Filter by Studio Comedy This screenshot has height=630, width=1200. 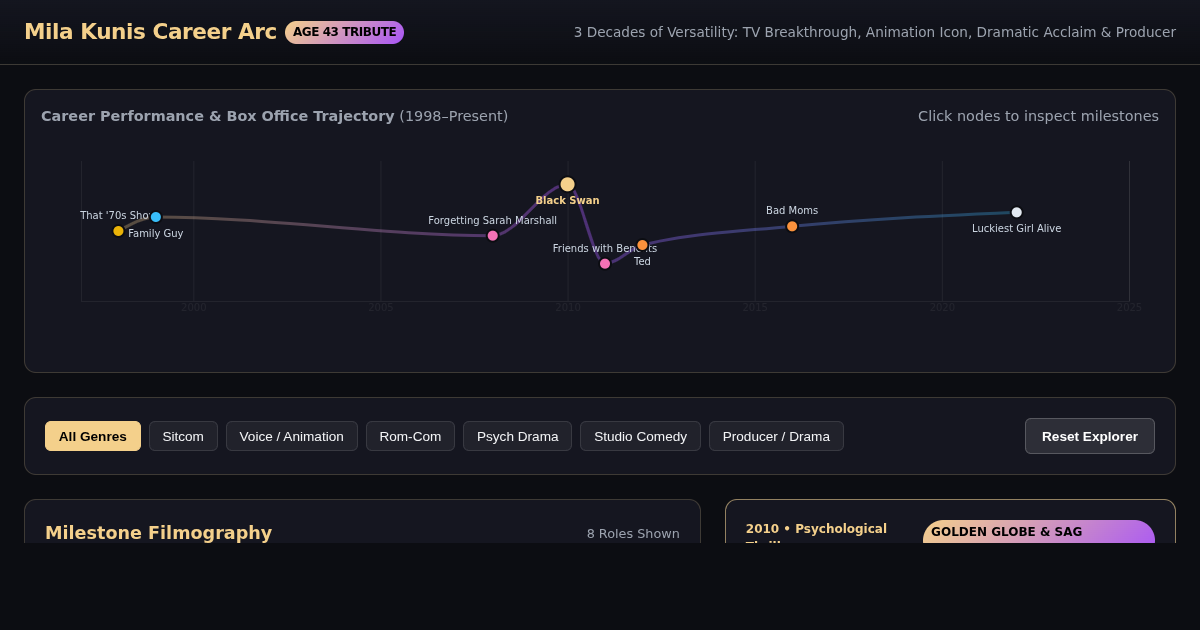coord(641,436)
